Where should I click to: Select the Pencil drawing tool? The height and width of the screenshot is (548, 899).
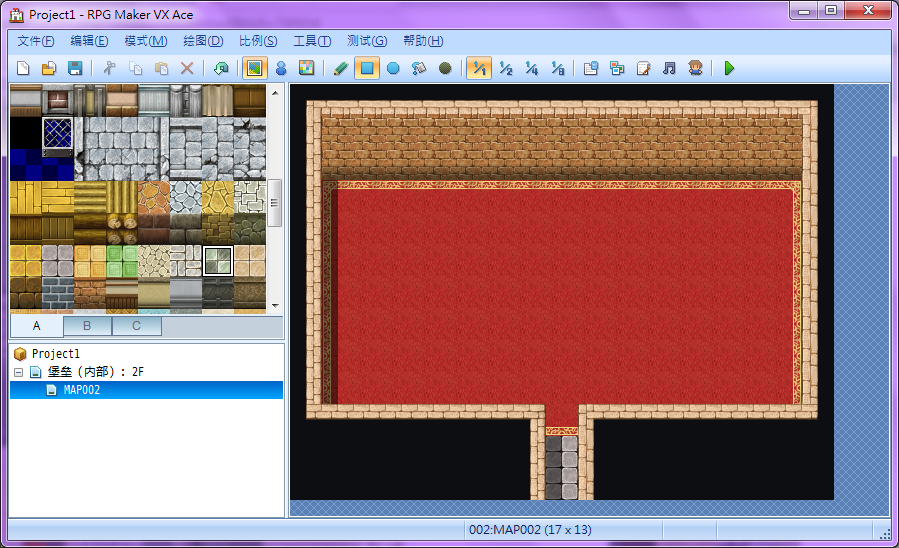tap(341, 68)
